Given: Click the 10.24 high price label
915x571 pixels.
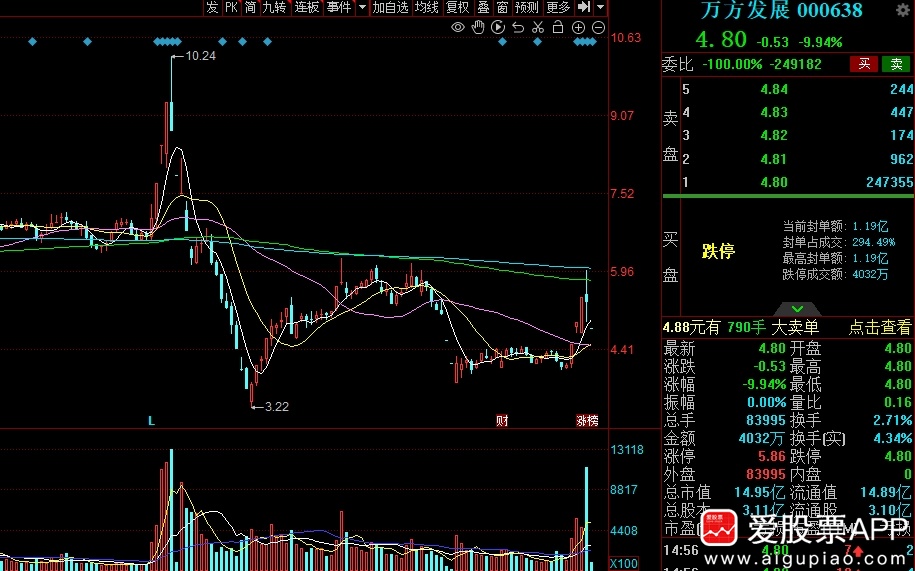Looking at the screenshot, I should tap(201, 56).
